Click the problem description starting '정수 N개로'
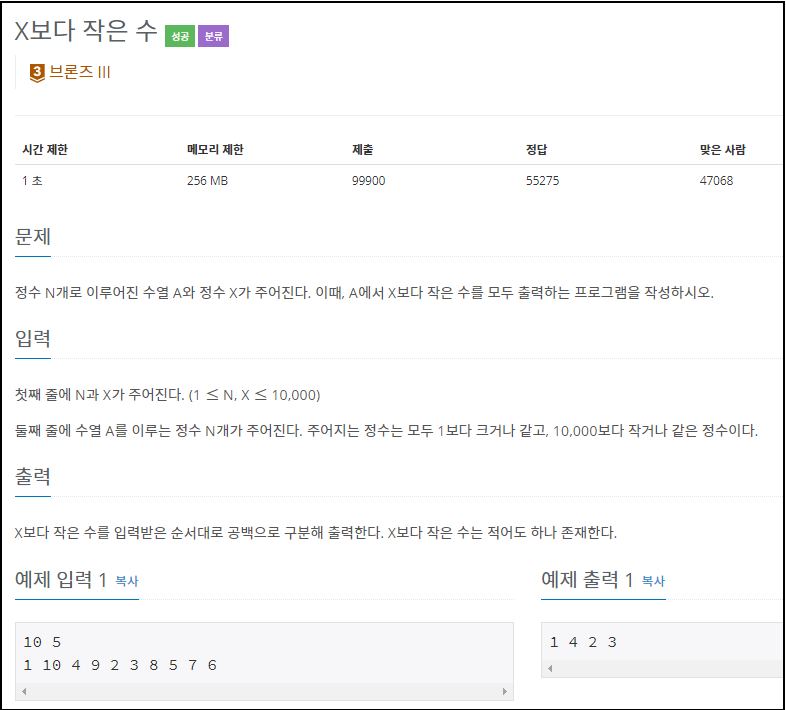786x710 pixels. [364, 292]
